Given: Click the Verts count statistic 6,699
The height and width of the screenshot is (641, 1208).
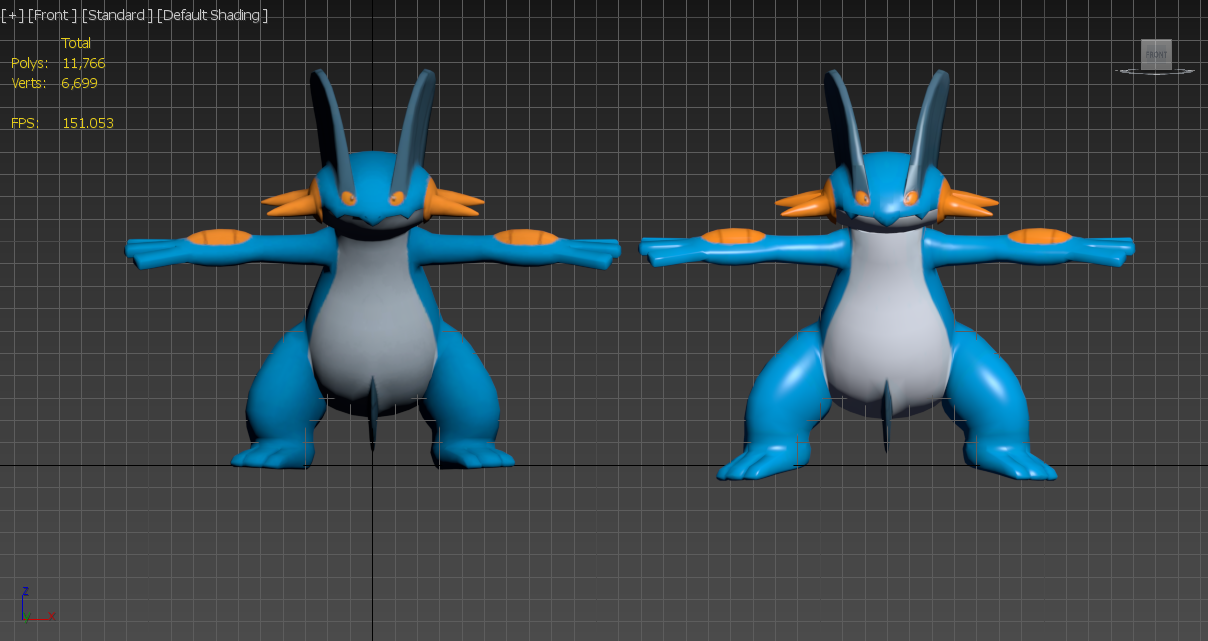Looking at the screenshot, I should [80, 83].
